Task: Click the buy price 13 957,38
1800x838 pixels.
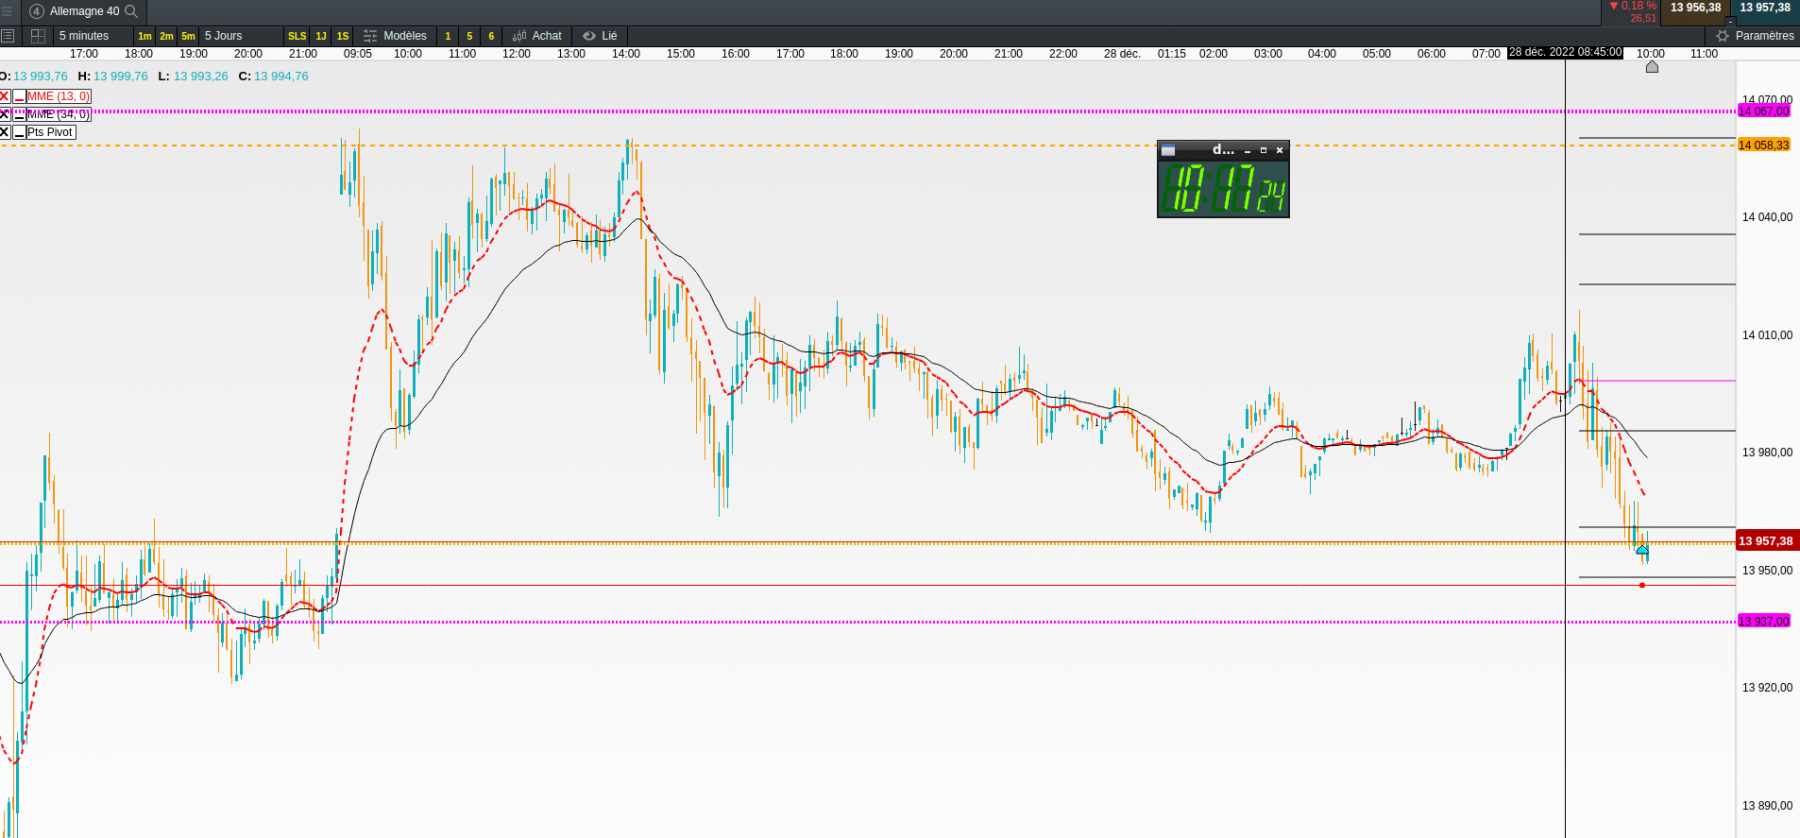Action: tap(1765, 8)
